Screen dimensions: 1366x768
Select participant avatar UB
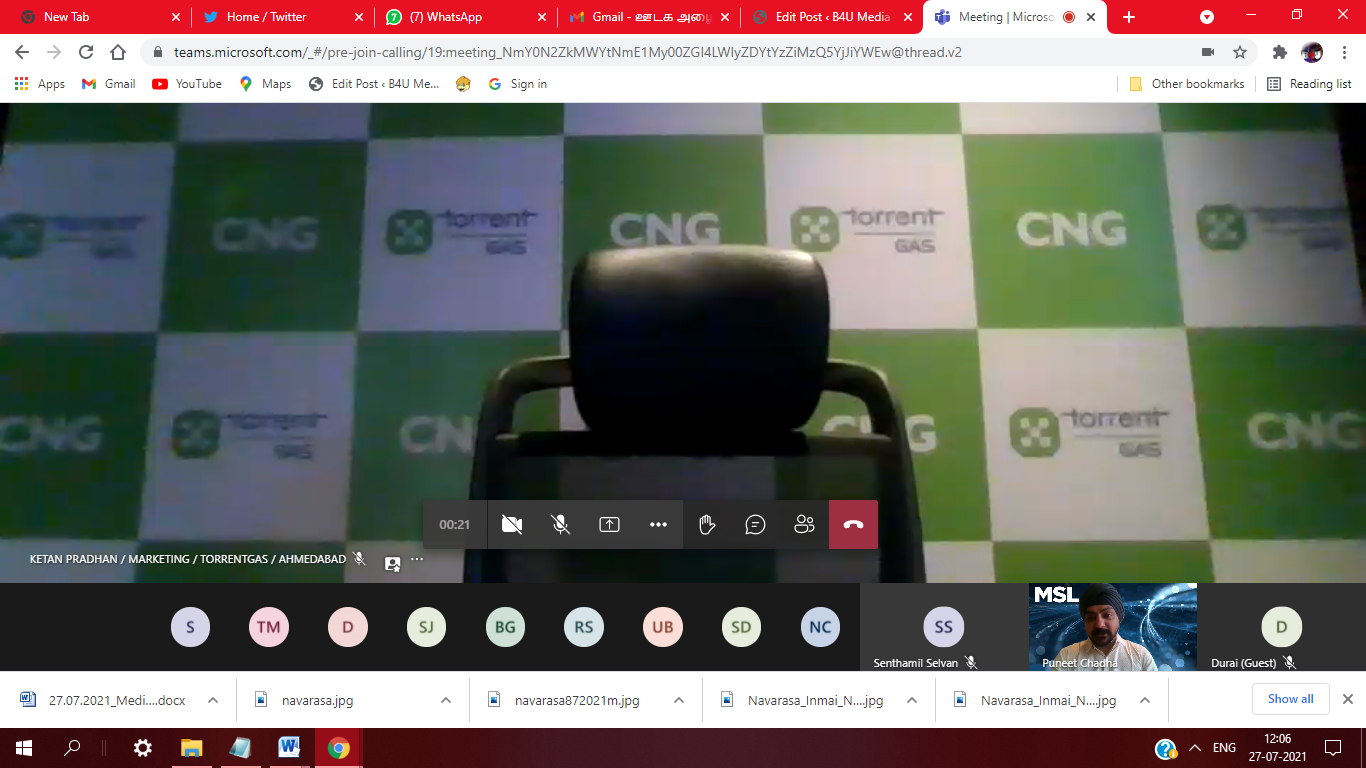point(662,627)
